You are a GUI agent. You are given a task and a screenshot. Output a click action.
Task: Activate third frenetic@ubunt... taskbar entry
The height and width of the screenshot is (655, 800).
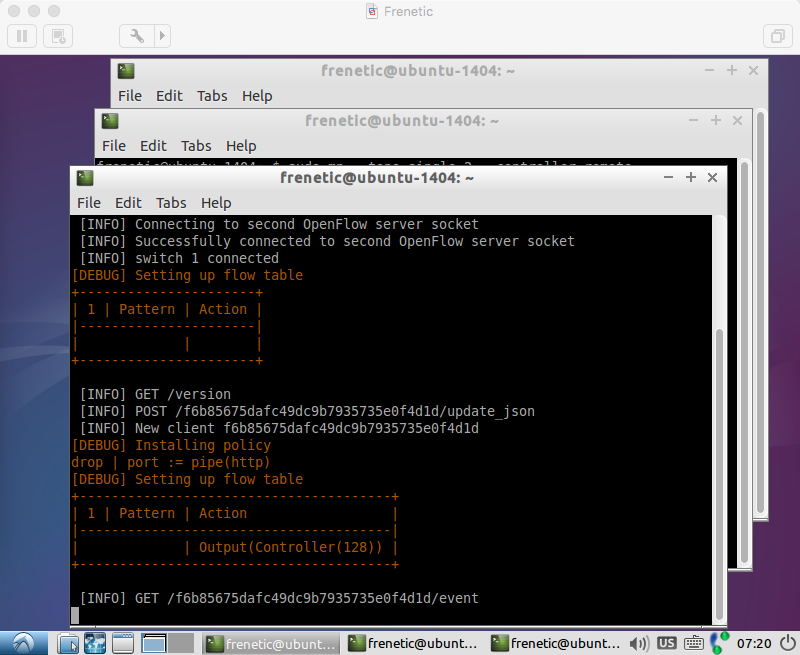[556, 644]
